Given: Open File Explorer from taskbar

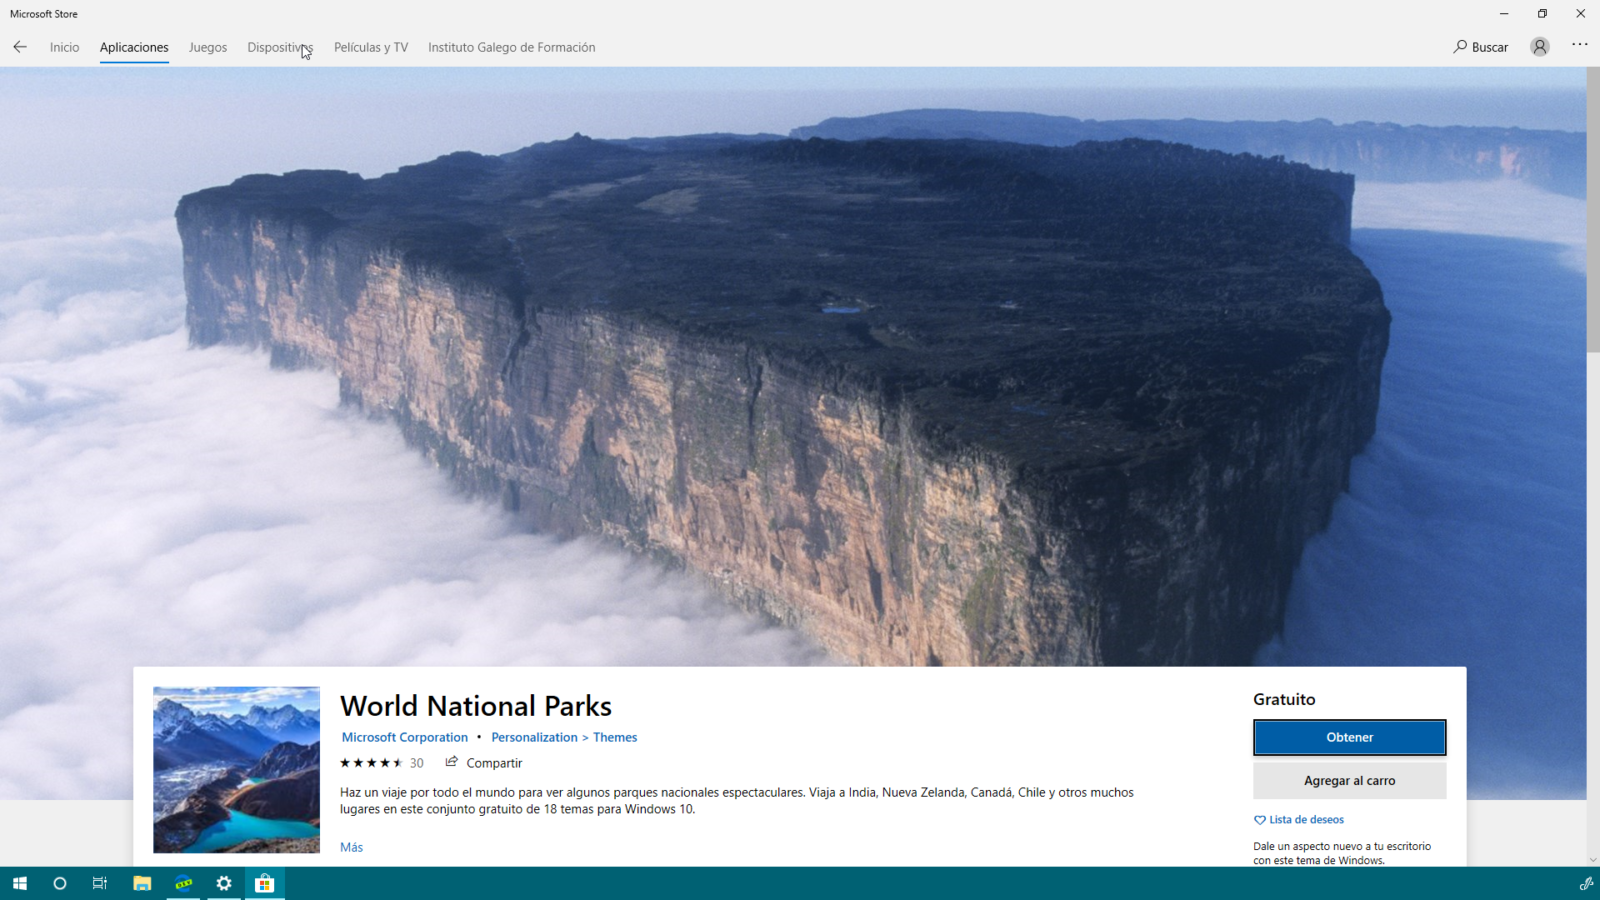Looking at the screenshot, I should (x=142, y=883).
